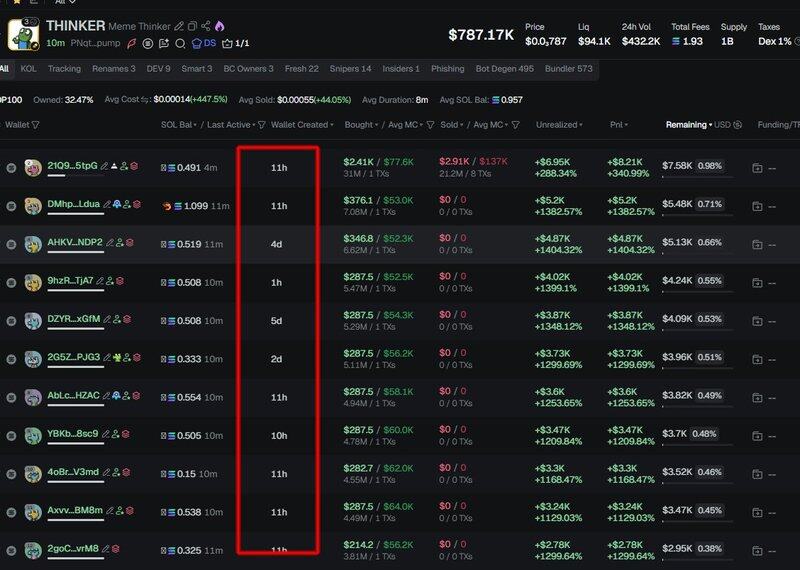Click the magnifier search icon under THINKER
Screen dimensions: 800x570
pos(180,44)
